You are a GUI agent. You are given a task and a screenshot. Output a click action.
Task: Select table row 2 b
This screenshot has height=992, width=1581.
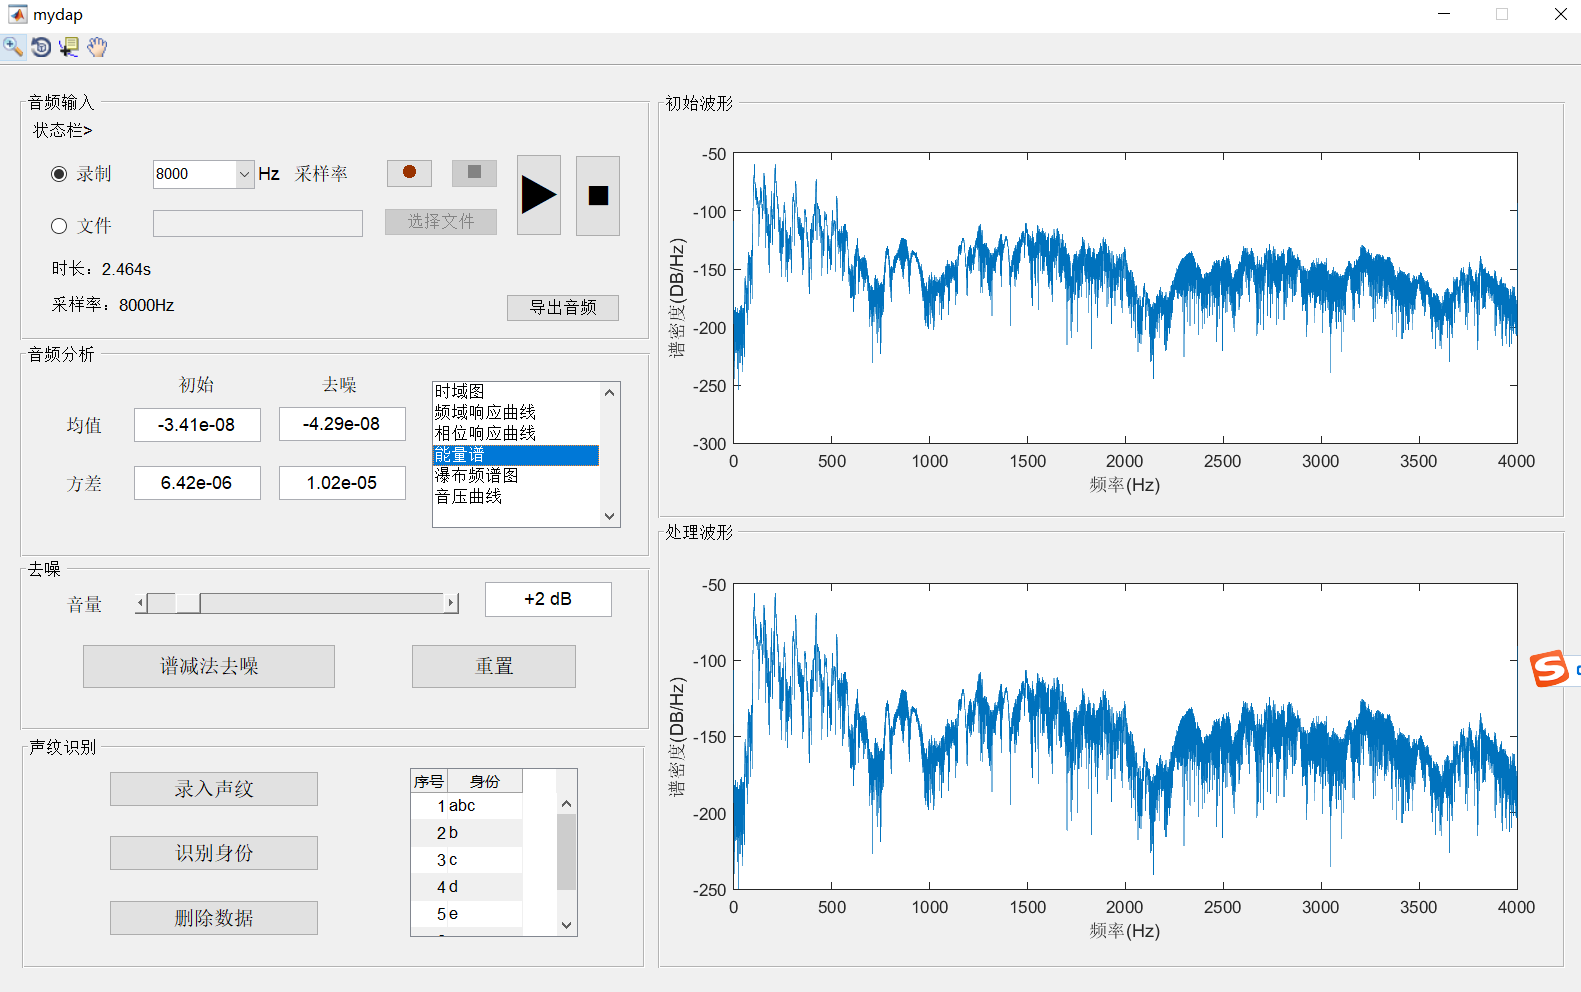[x=467, y=833]
